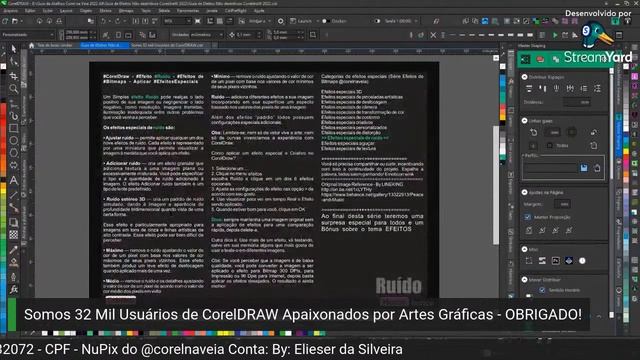Toggle the Sentido Horário checkbox
Screen dimensions: 640x360
pyautogui.click(x=542, y=290)
